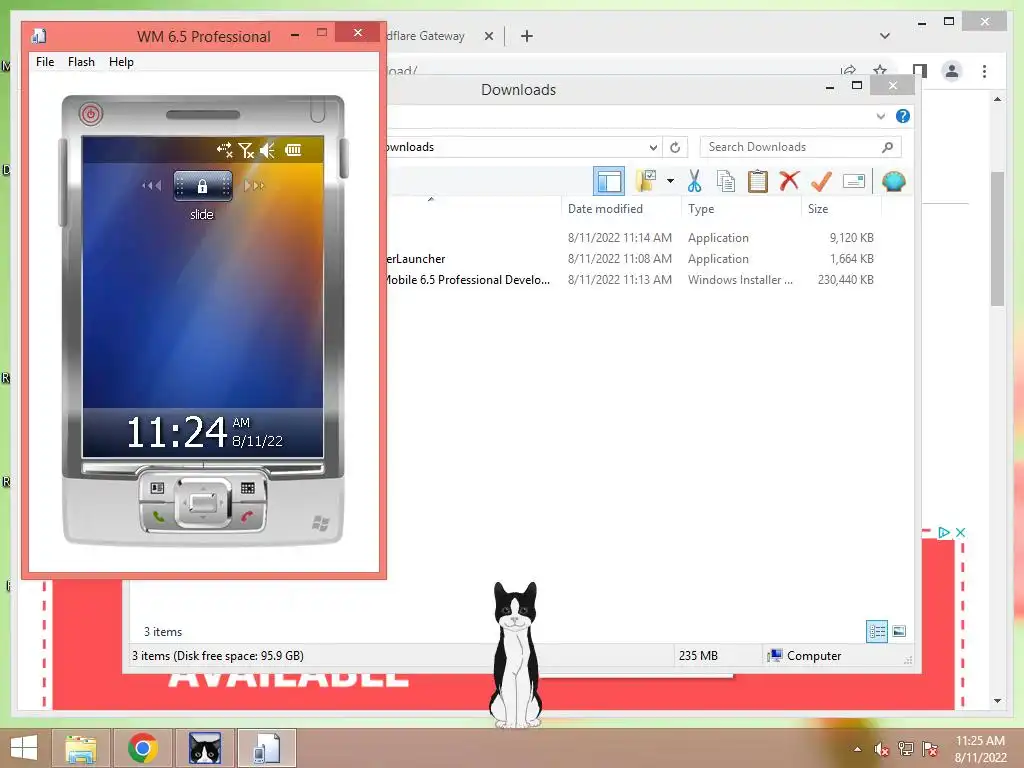Click the Rename toolbar icon

[x=854, y=181]
